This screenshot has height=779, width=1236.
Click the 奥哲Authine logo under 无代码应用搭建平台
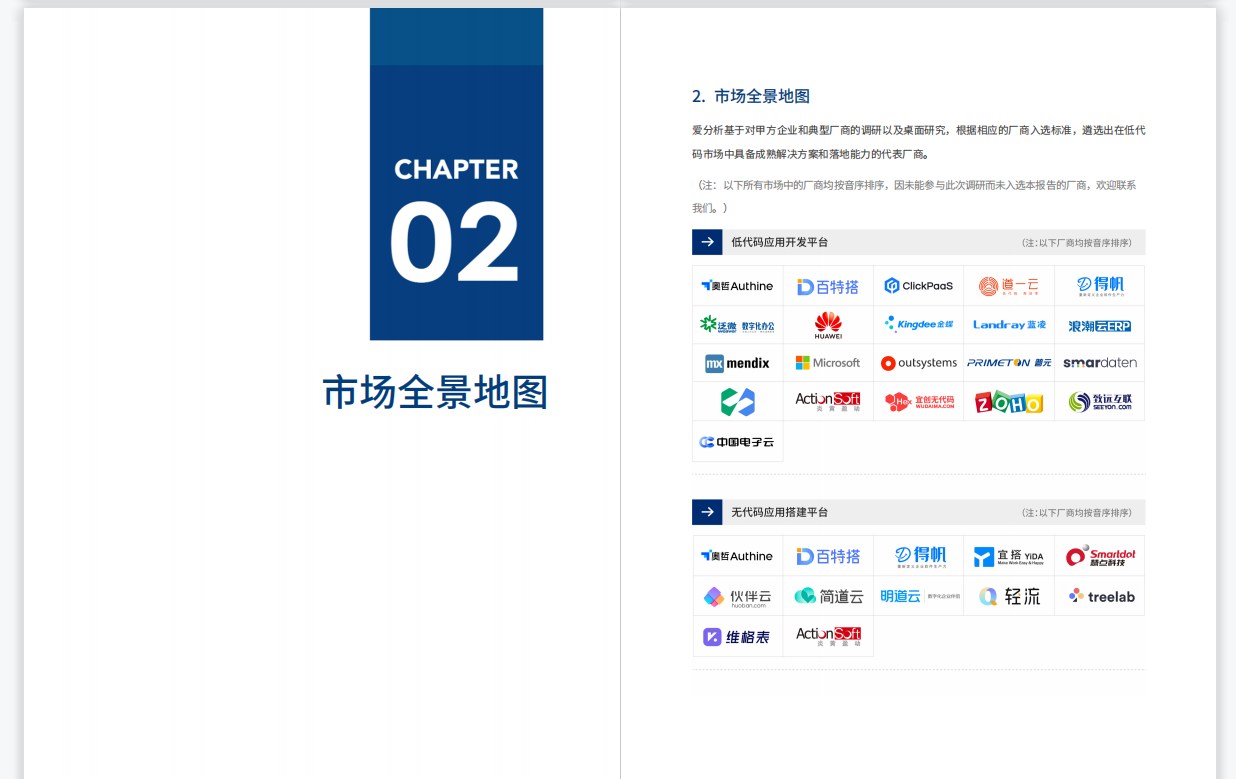737,556
